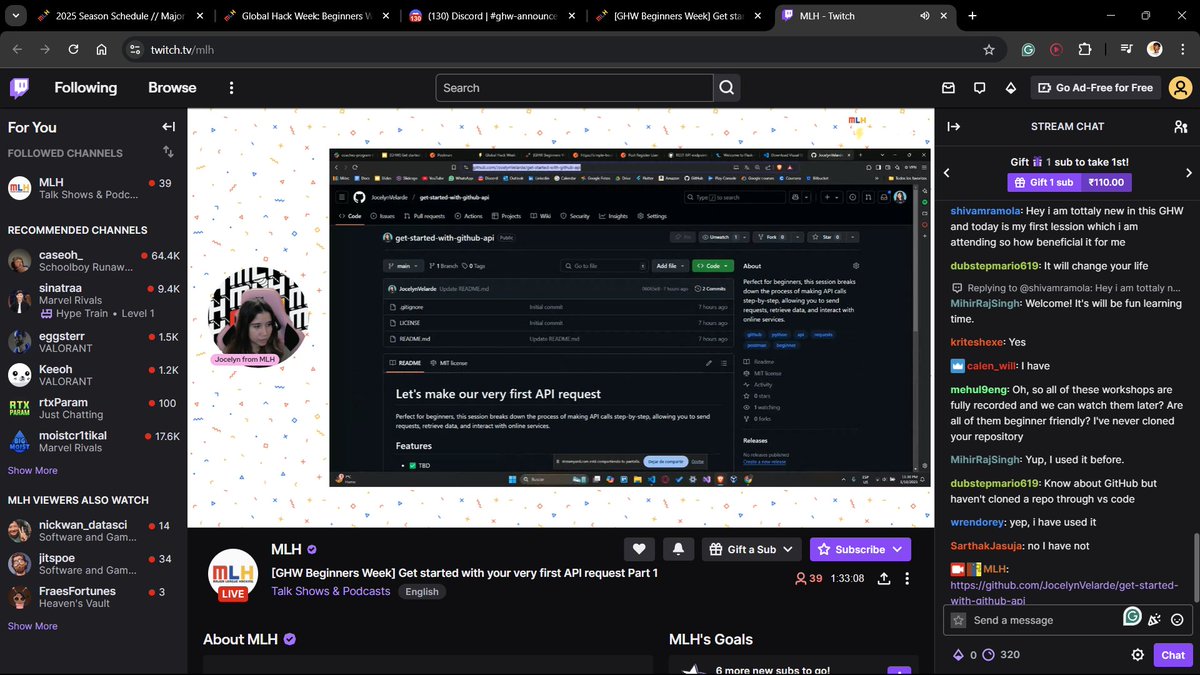Image resolution: width=1200 pixels, height=675 pixels.
Task: Open the chat community users icon
Action: 1181,127
